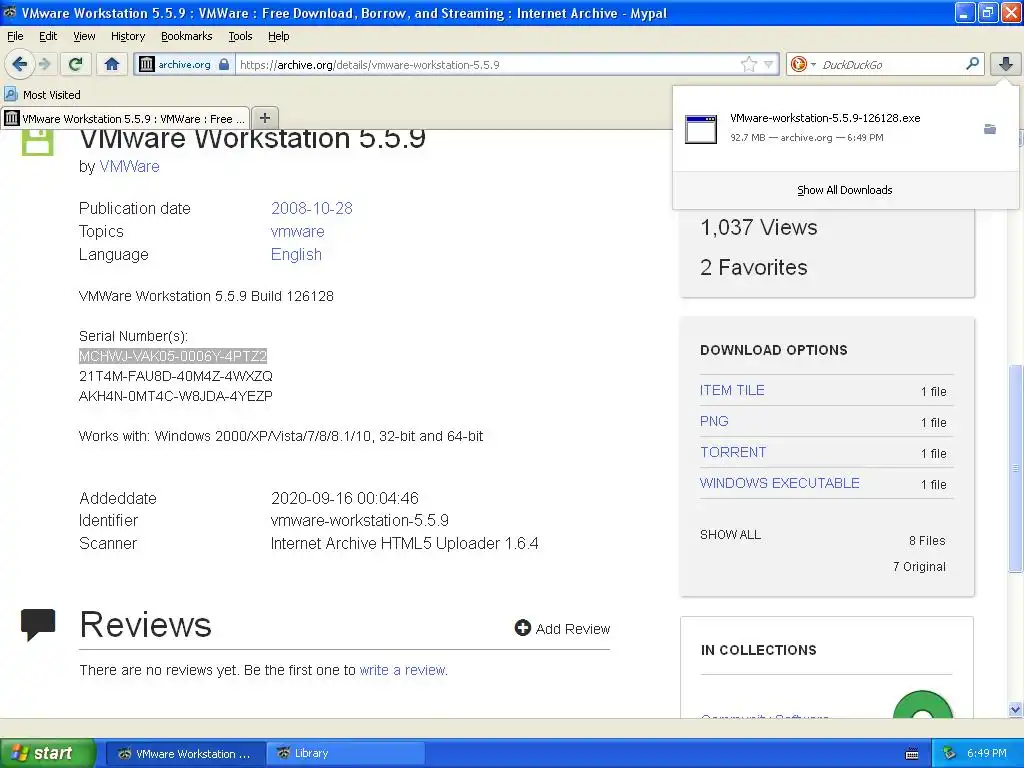The height and width of the screenshot is (768, 1024).
Task: Follow the 'write a review' link
Action: tap(402, 670)
